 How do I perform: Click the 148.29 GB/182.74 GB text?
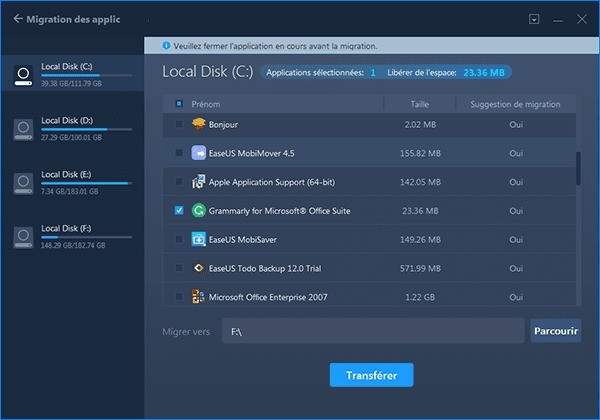point(73,245)
